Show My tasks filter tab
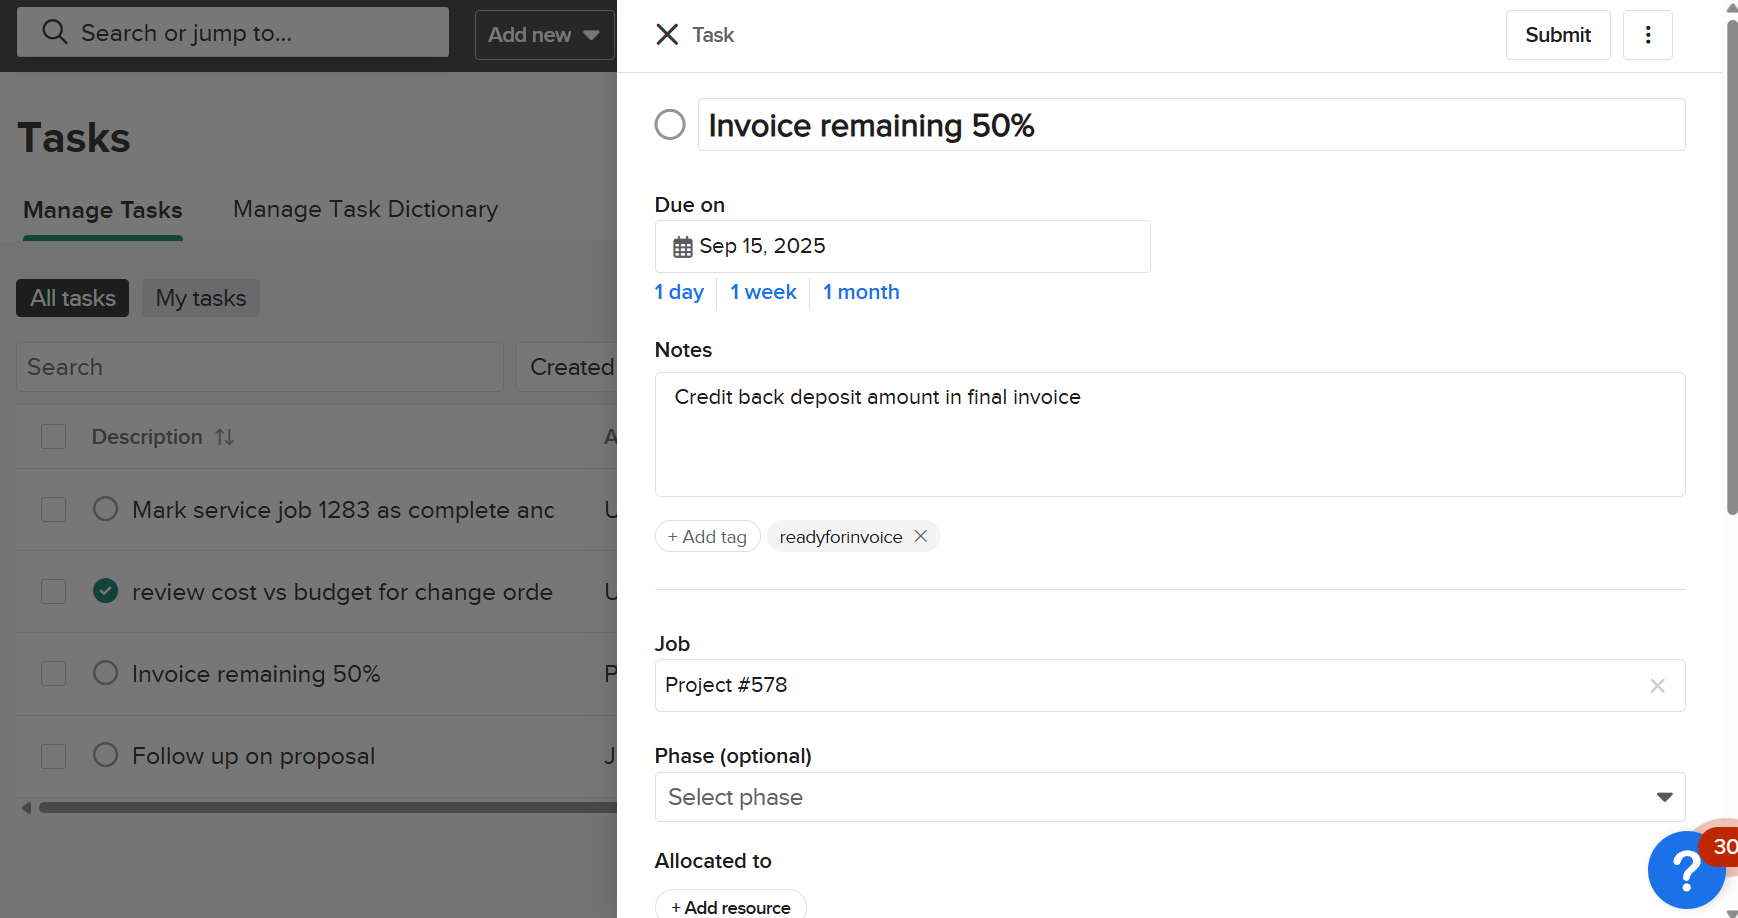Screen dimensions: 1738x918 pyautogui.click(x=201, y=298)
